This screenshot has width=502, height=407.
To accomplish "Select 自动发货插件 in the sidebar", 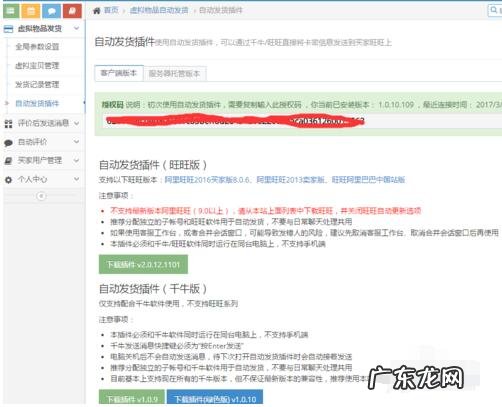I will 37,104.
